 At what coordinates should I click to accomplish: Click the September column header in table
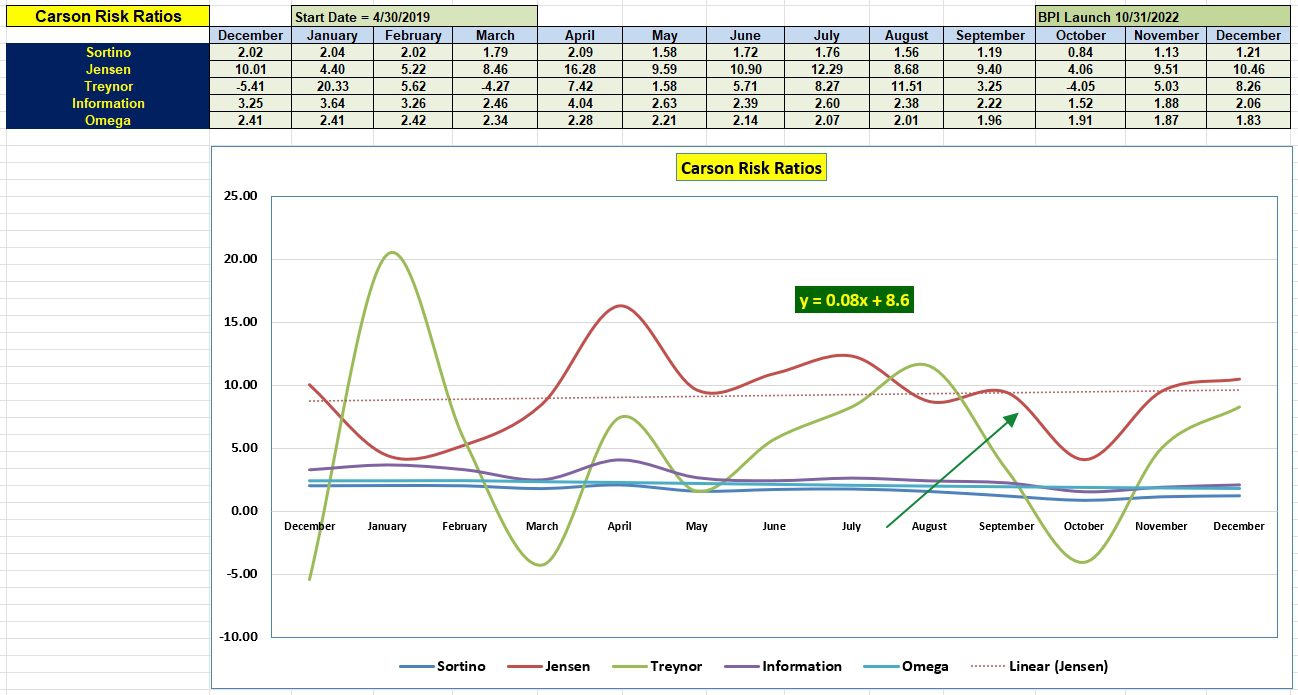pyautogui.click(x=991, y=35)
